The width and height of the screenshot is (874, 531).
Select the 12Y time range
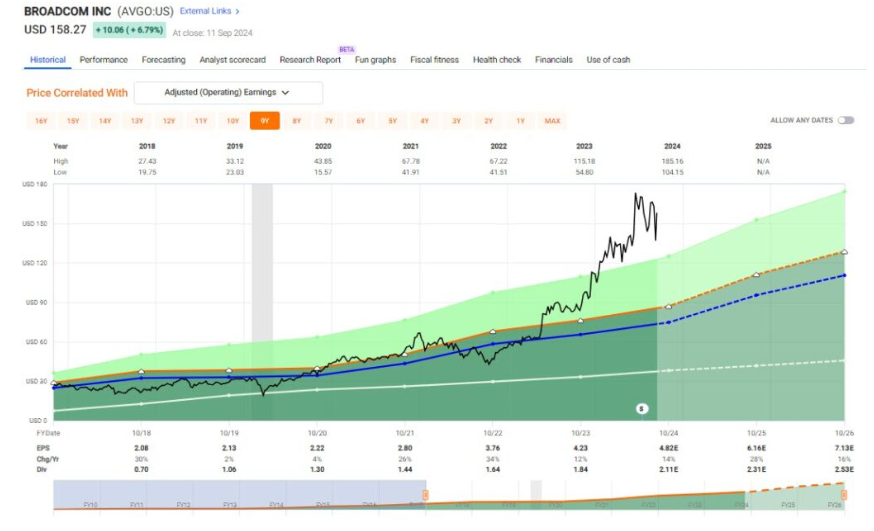(169, 121)
